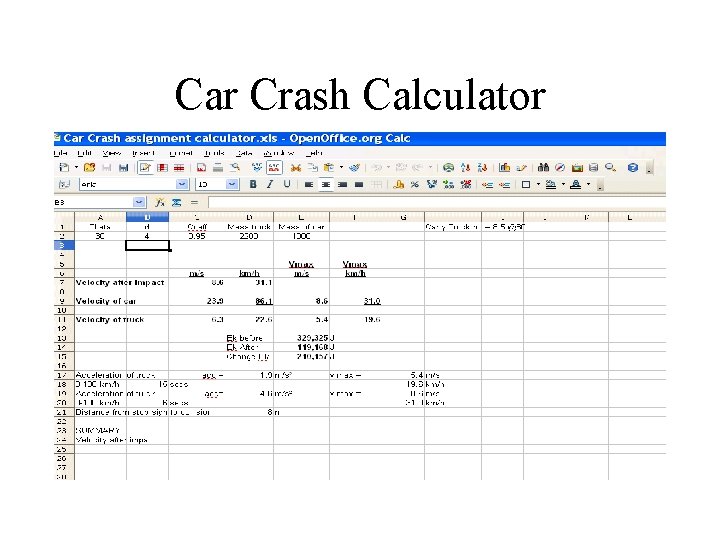720x540 pixels.
Task: Open the Styles and Formatting icon
Action: pyautogui.click(x=64, y=185)
